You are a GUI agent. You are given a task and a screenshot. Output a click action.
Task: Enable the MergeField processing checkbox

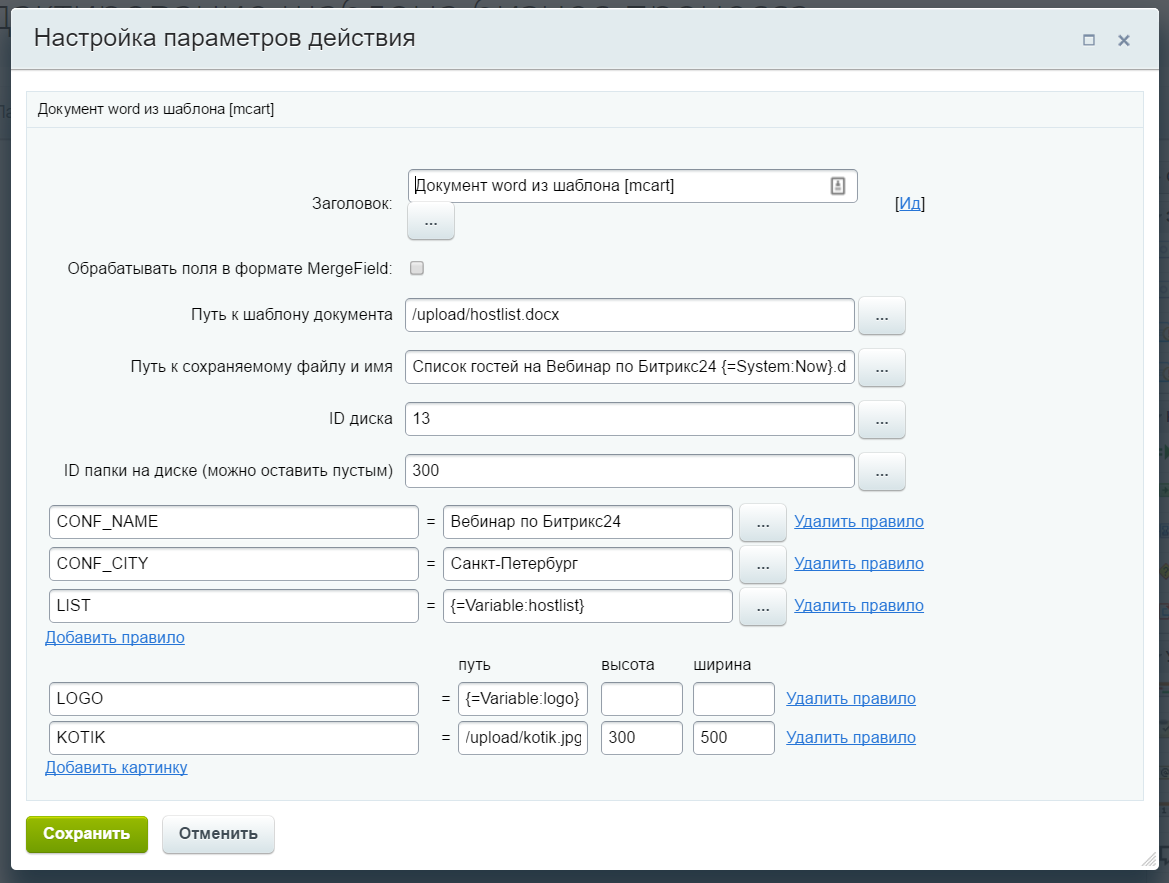[417, 268]
